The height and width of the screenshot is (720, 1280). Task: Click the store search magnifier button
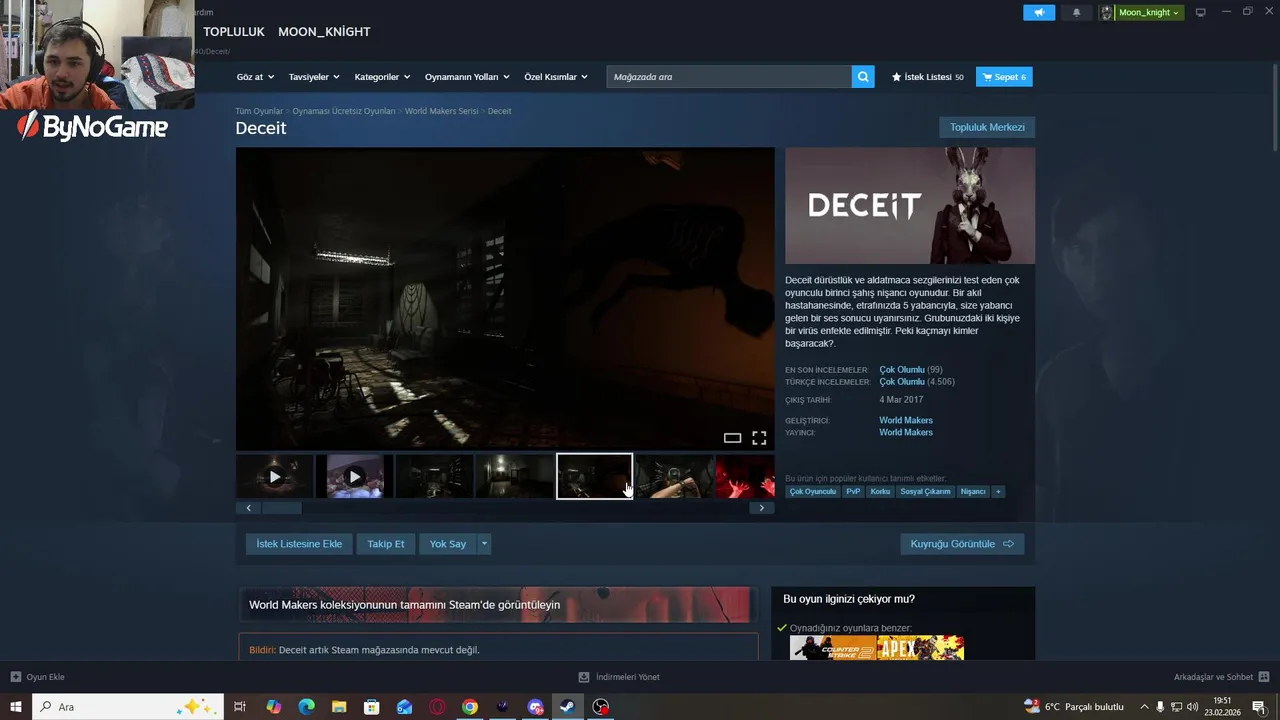coord(863,77)
